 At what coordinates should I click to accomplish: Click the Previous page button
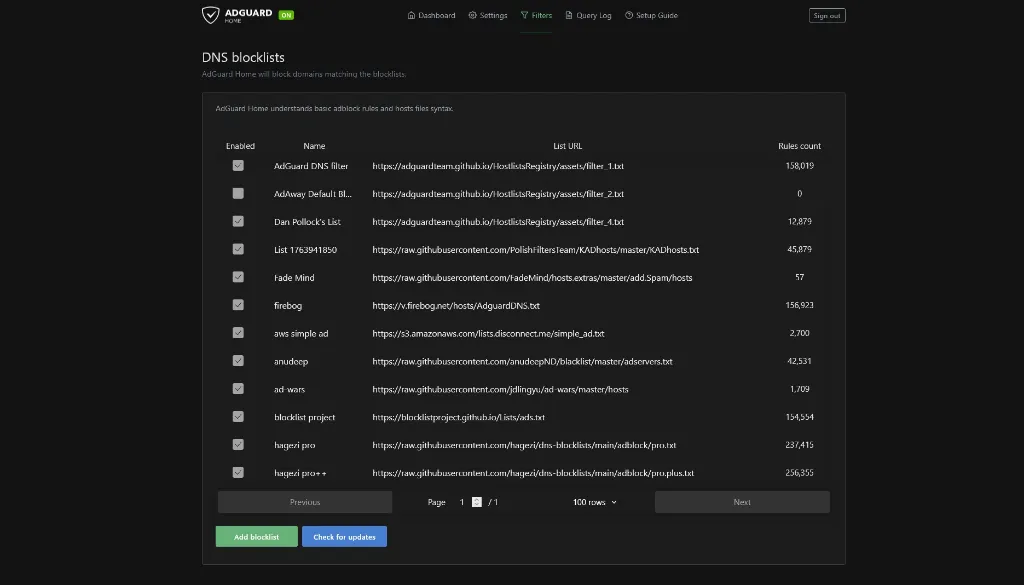click(x=305, y=502)
